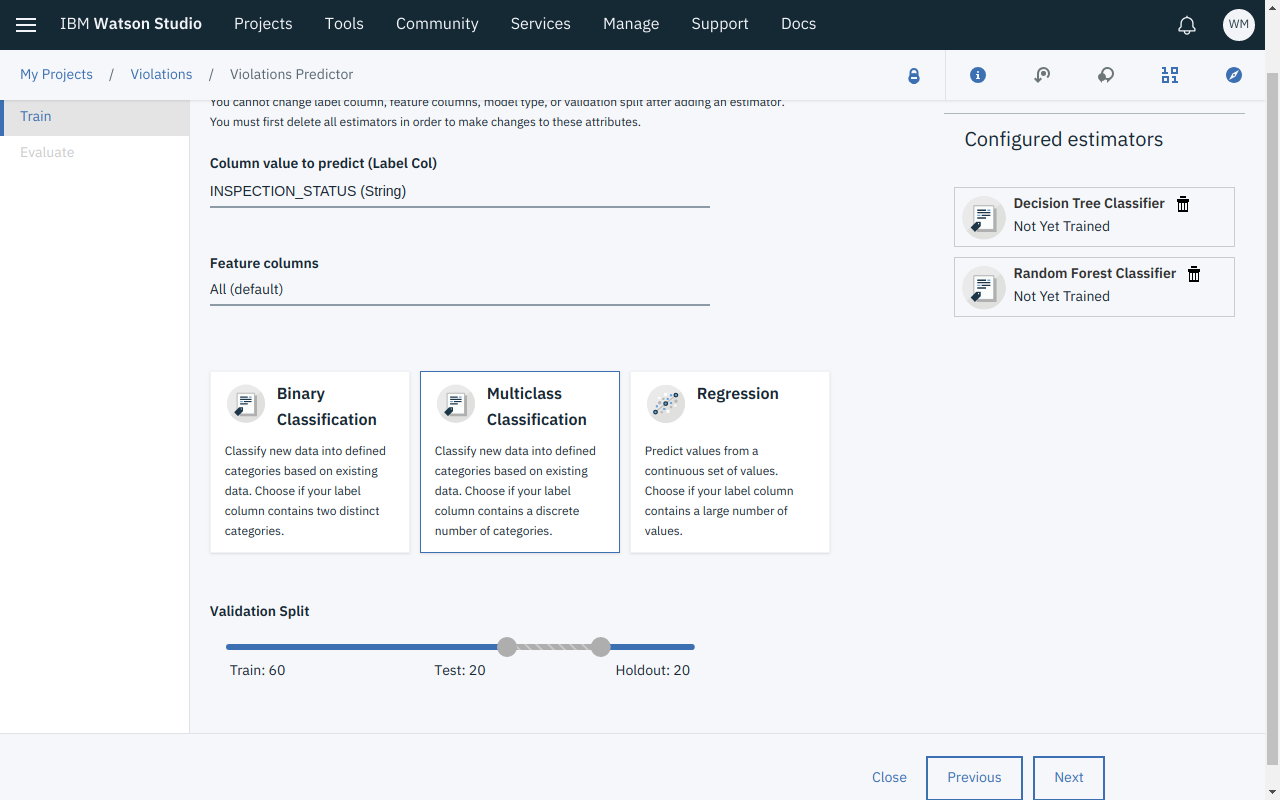This screenshot has height=800, width=1280.
Task: Delete the Decision Tree Classifier estimator
Action: pos(1183,204)
